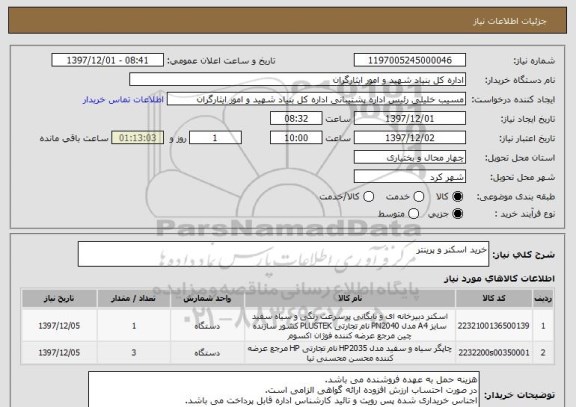This screenshot has height=407, width=576.
Task: Select the کالا radio button
Action: tap(457, 197)
